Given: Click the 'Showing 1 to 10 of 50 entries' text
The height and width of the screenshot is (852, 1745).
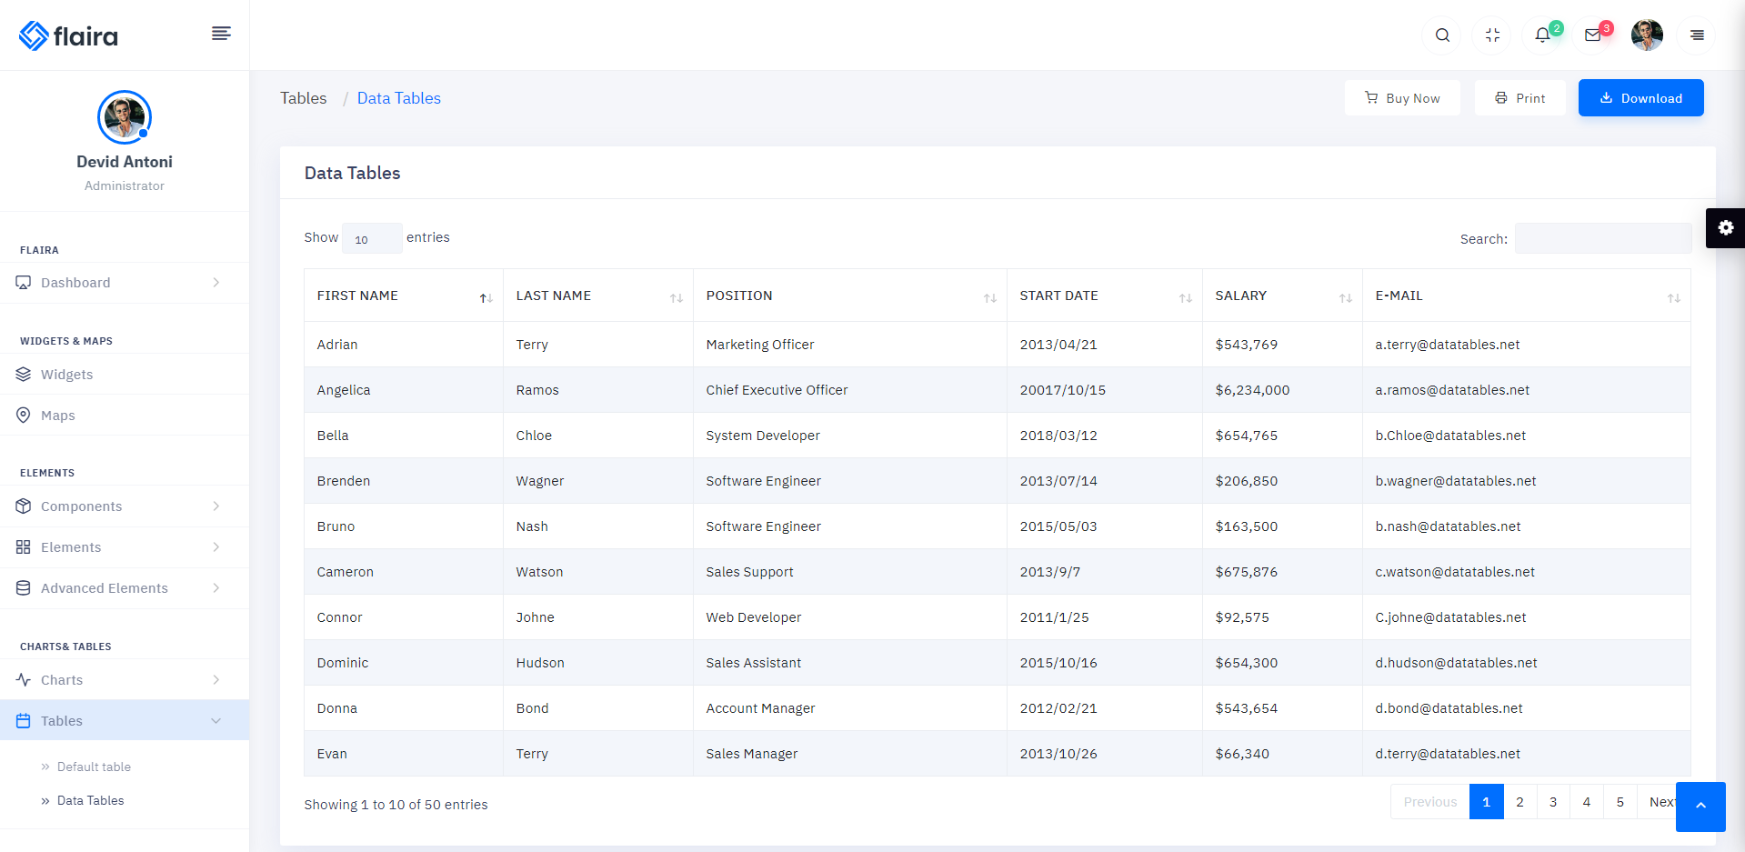Looking at the screenshot, I should pos(396,805).
